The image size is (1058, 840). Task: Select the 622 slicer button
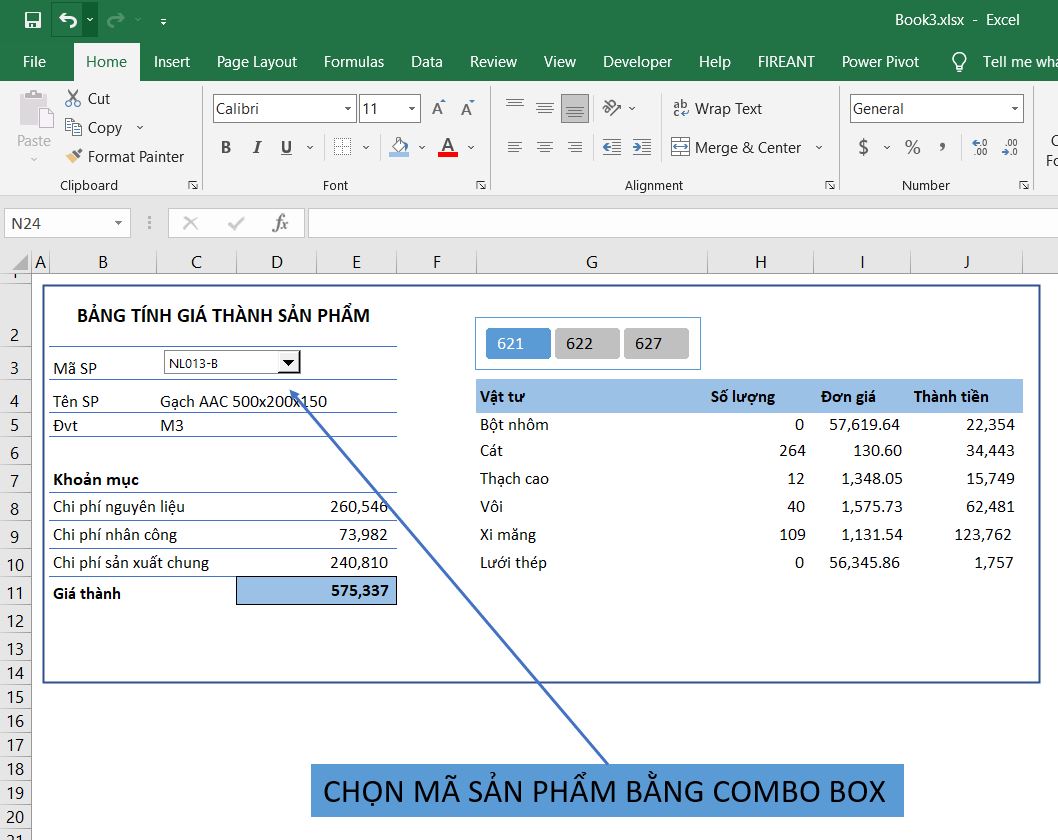(x=587, y=343)
